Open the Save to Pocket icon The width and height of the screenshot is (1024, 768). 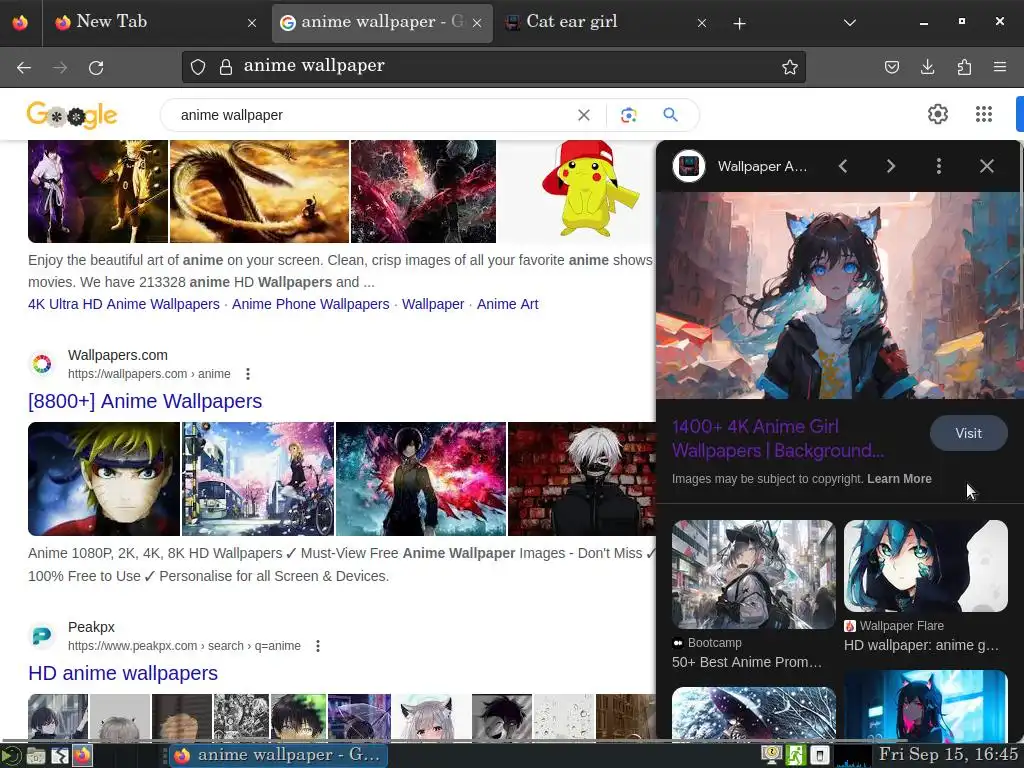click(891, 67)
